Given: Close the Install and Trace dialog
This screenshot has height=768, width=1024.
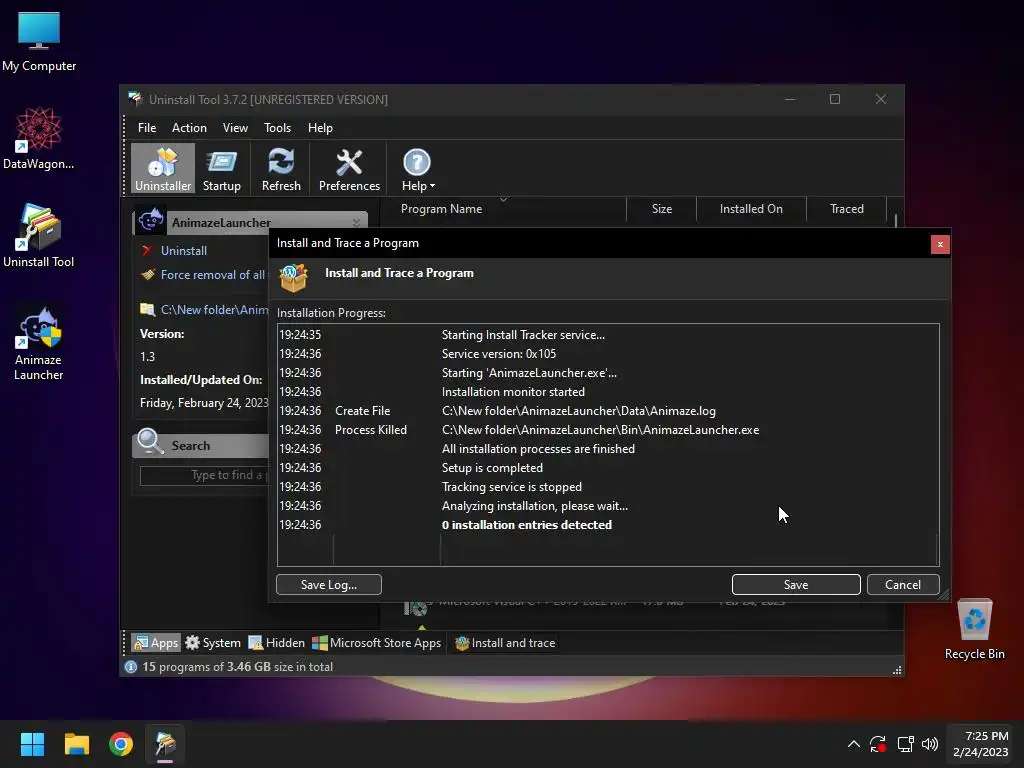Looking at the screenshot, I should (x=940, y=244).
